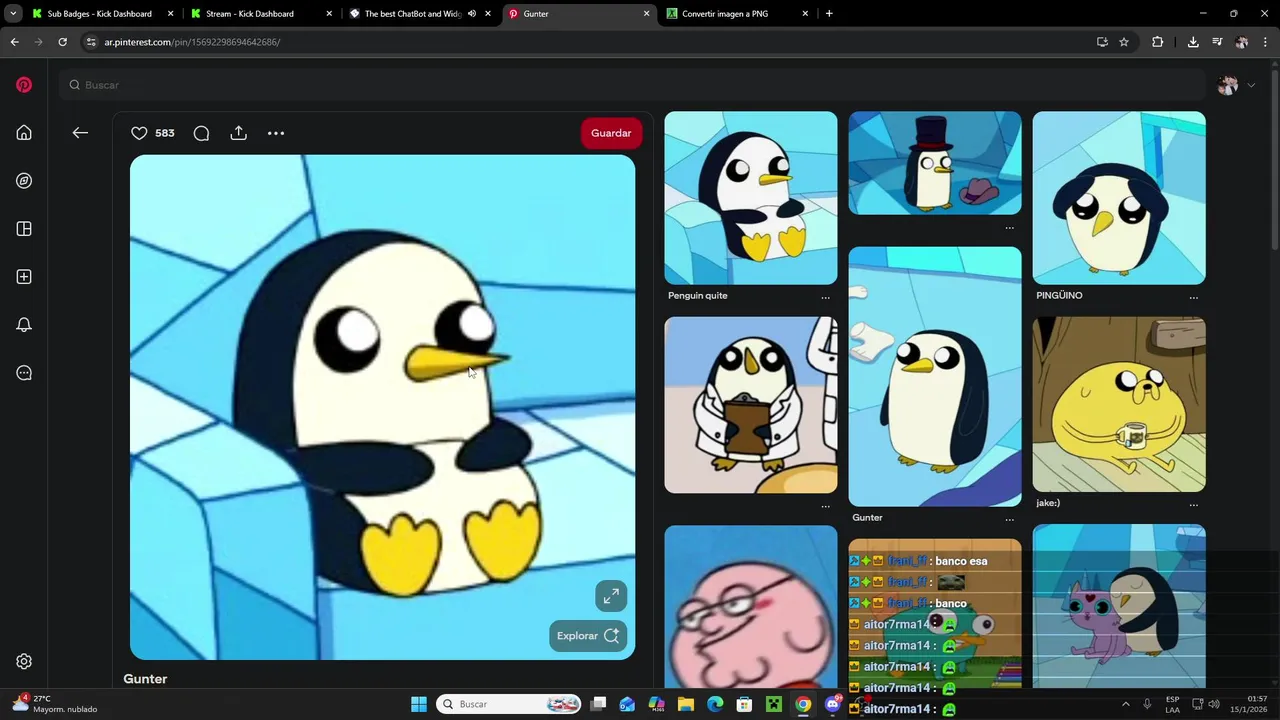
Task: Open more options for top hat penguin pin
Action: pos(1009,228)
